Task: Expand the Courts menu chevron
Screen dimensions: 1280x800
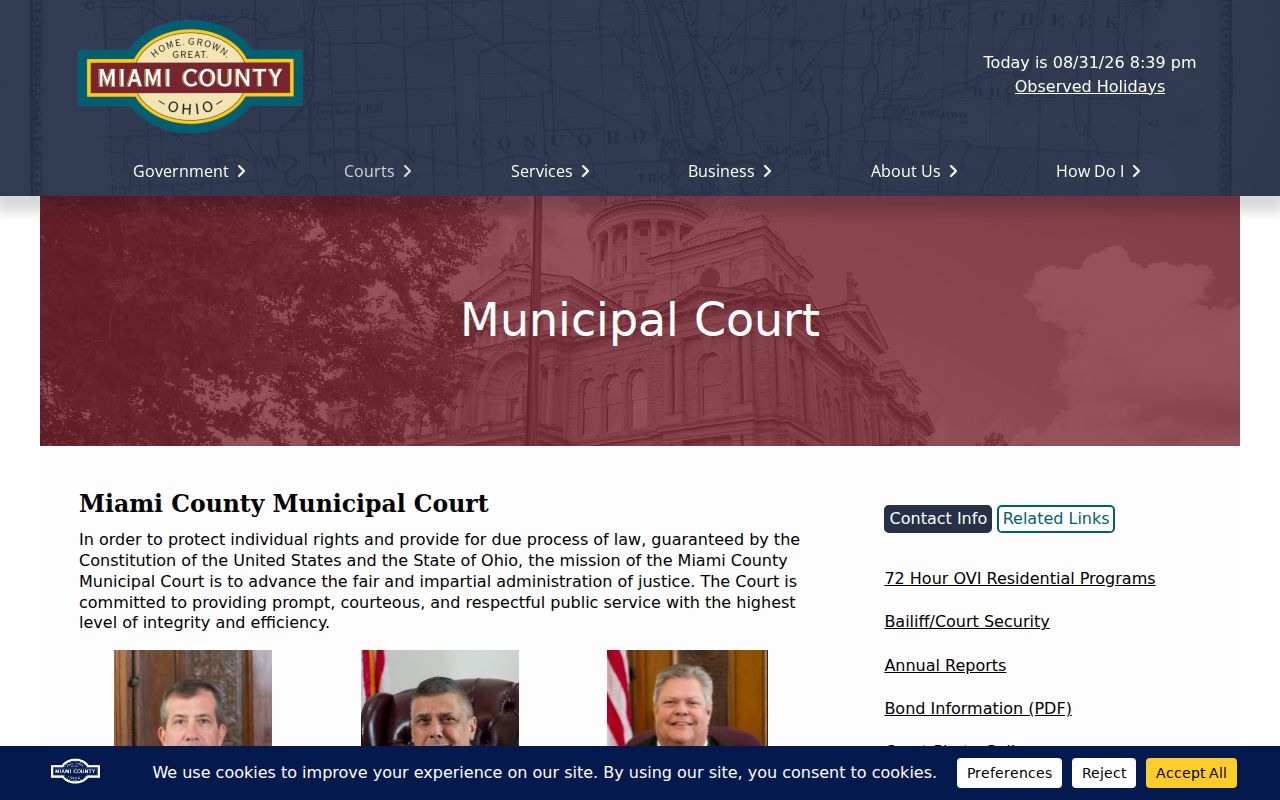Action: 407,171
